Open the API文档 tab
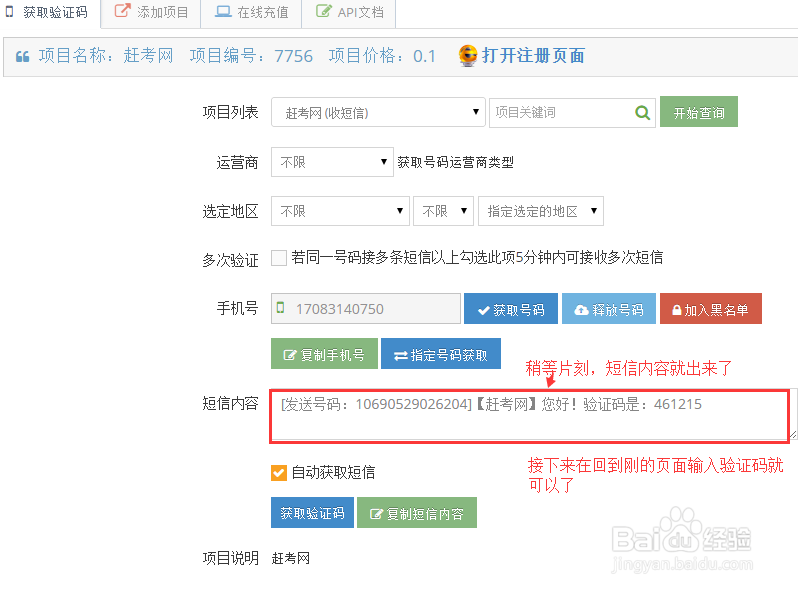 tap(349, 12)
